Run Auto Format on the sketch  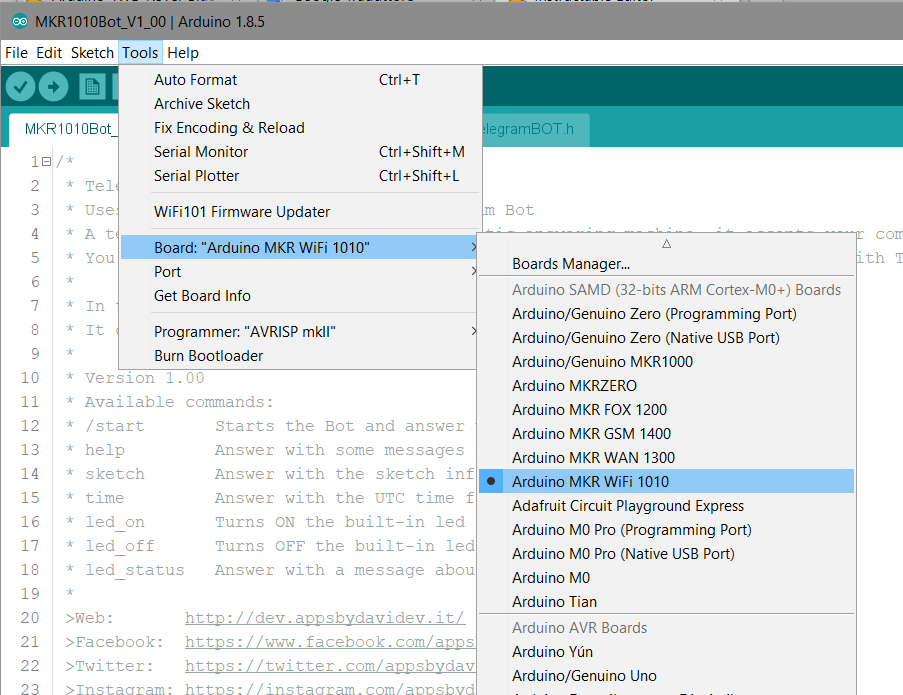pos(195,79)
